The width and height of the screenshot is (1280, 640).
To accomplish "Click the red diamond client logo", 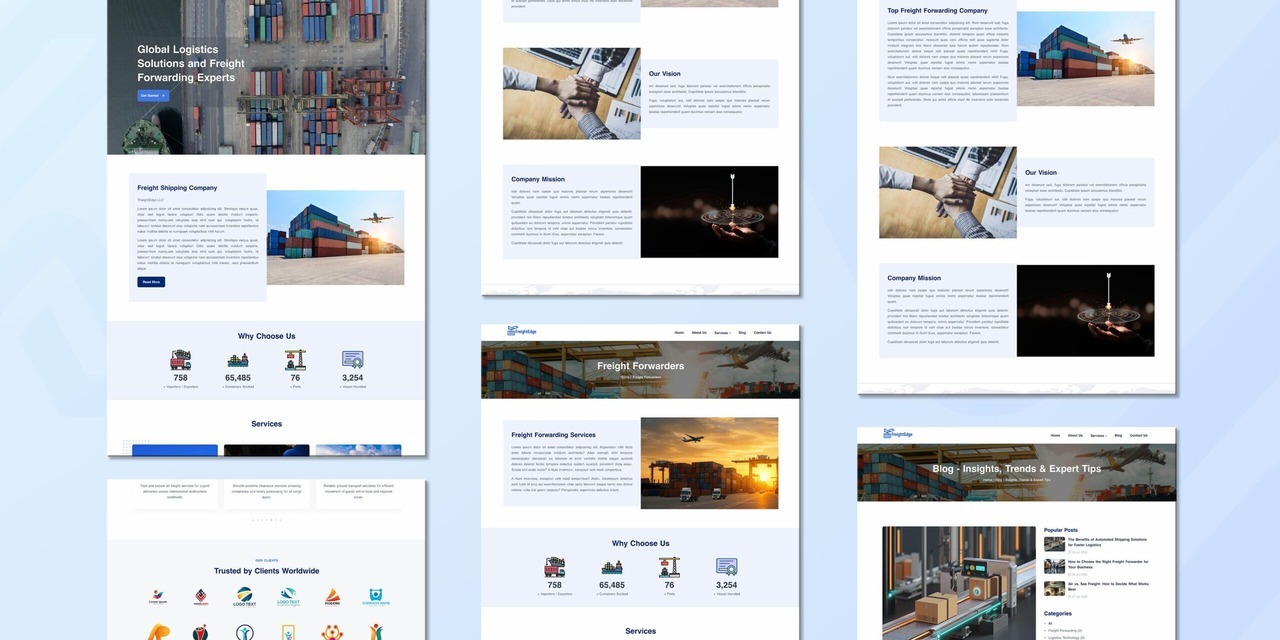I will (201, 597).
